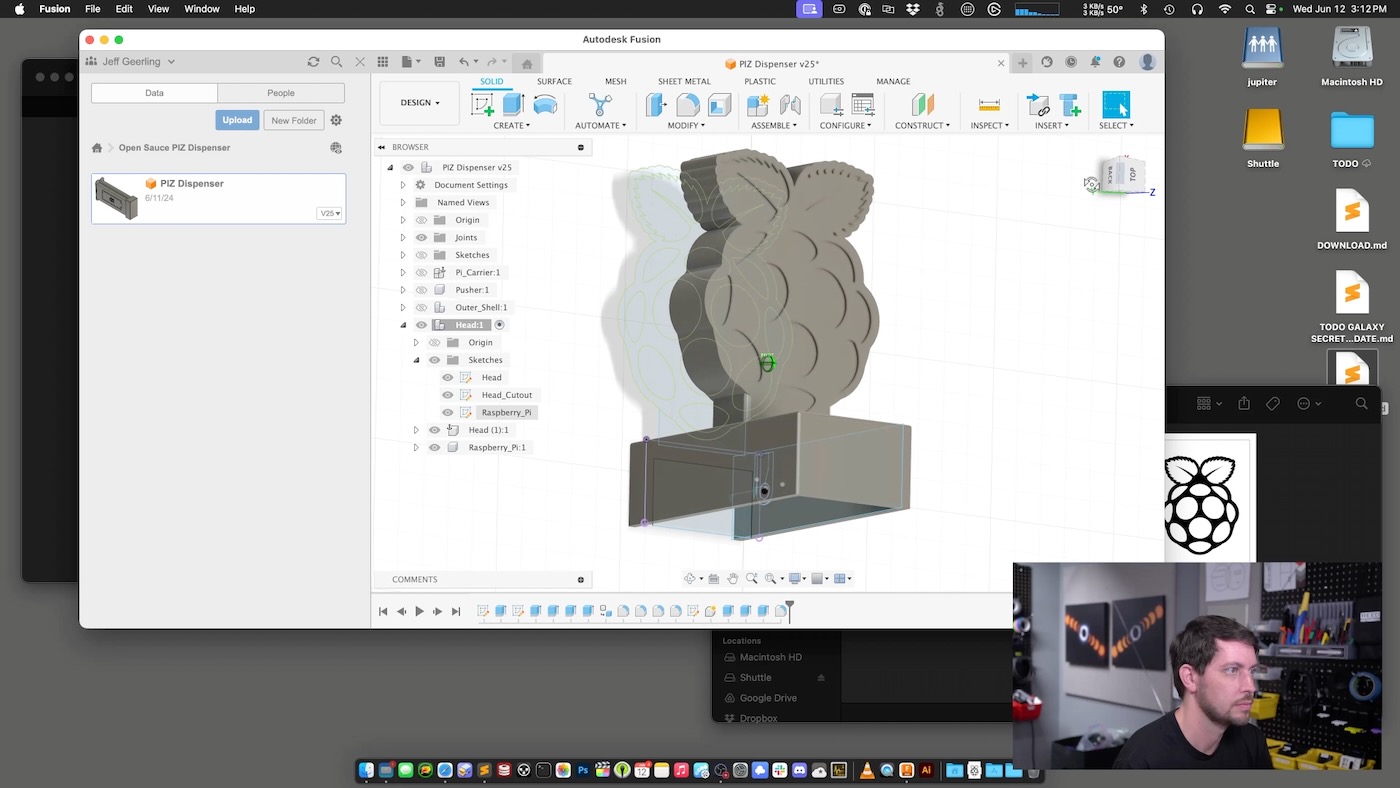Open the PIZ Dispenser thumbnail
Viewport: 1400px width, 788px height.
click(117, 198)
